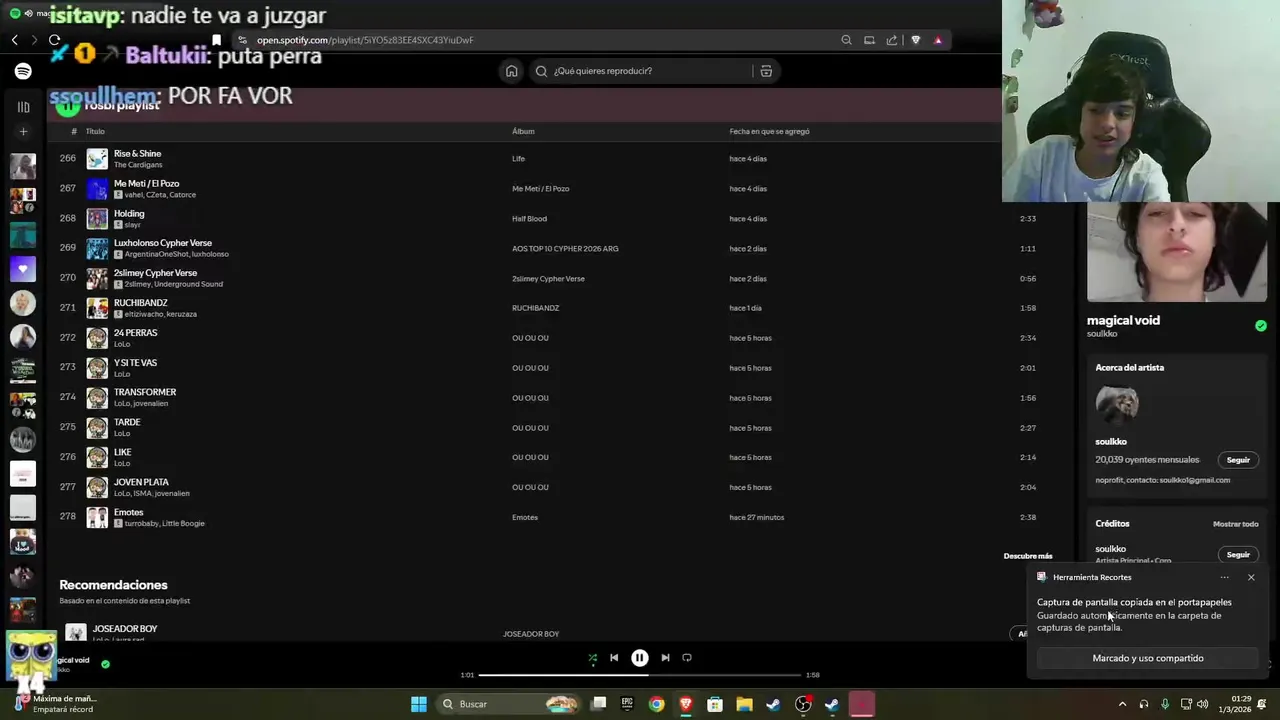Screen dimensions: 1280x720
Task: Sort by 'Fecha en que se agregó' header
Action: [769, 132]
